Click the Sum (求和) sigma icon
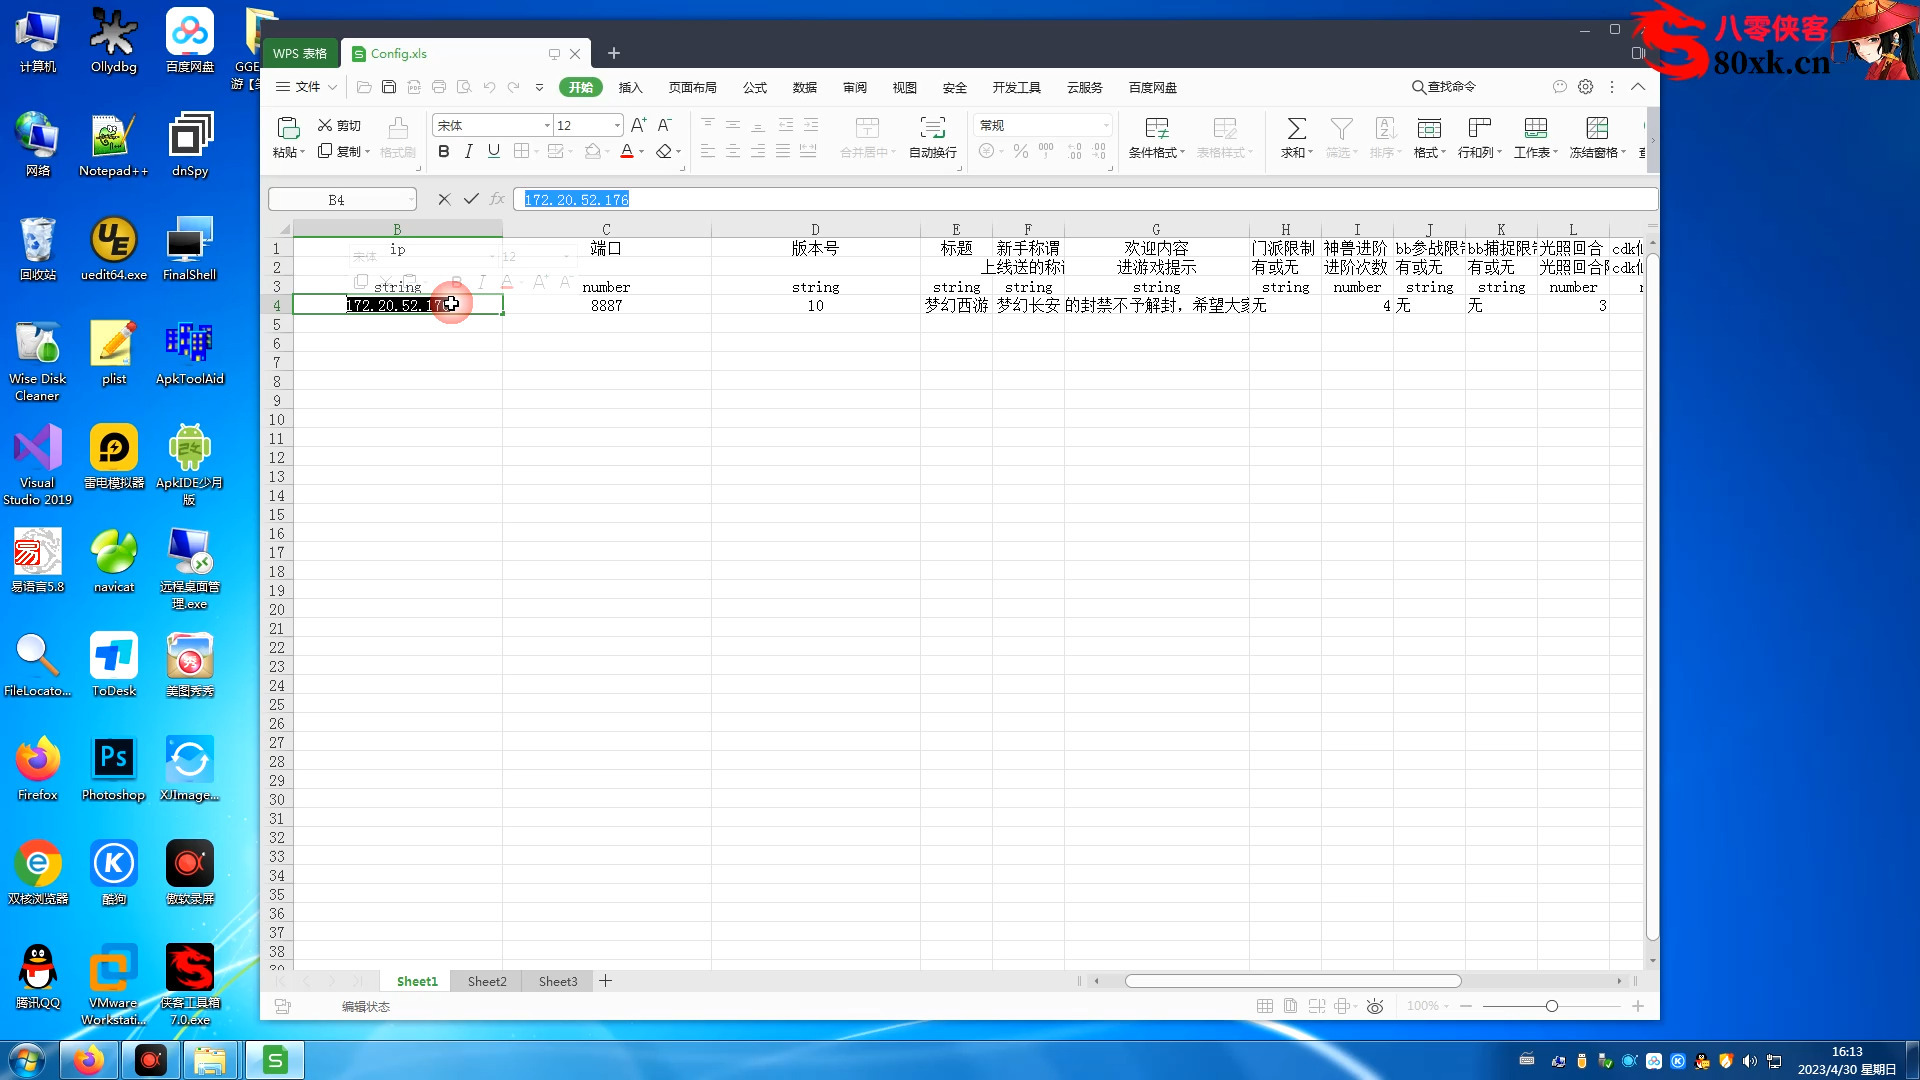The image size is (1920, 1080). [x=1296, y=128]
